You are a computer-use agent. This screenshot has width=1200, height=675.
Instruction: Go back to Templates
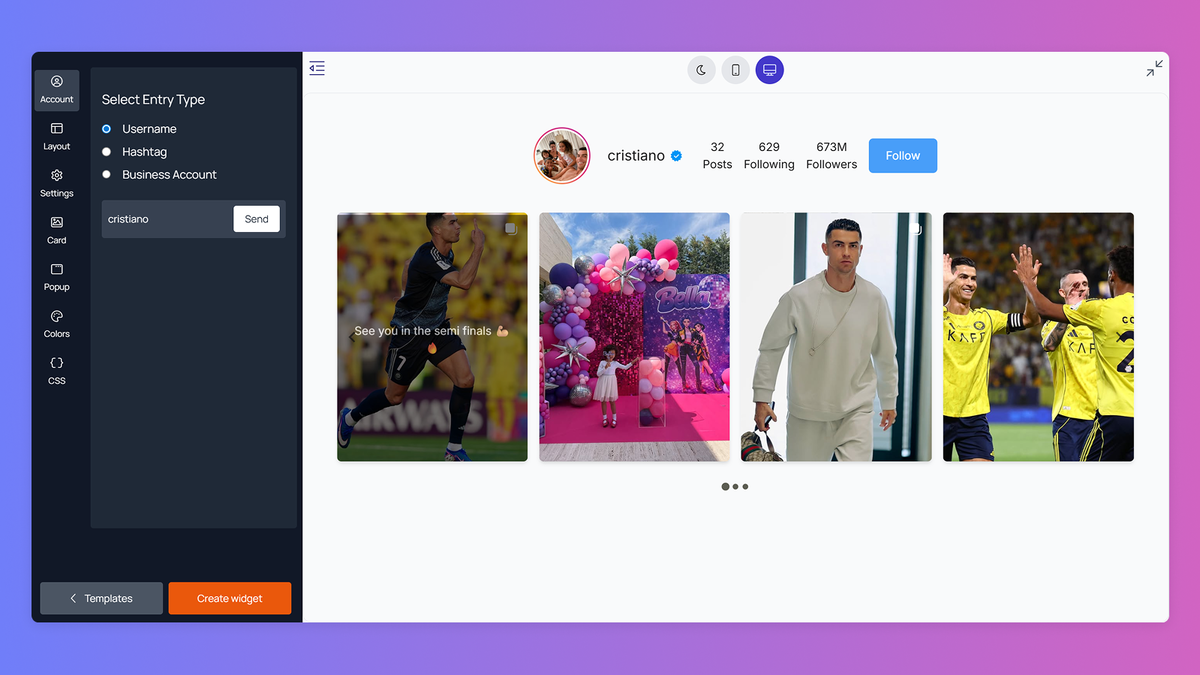101,598
